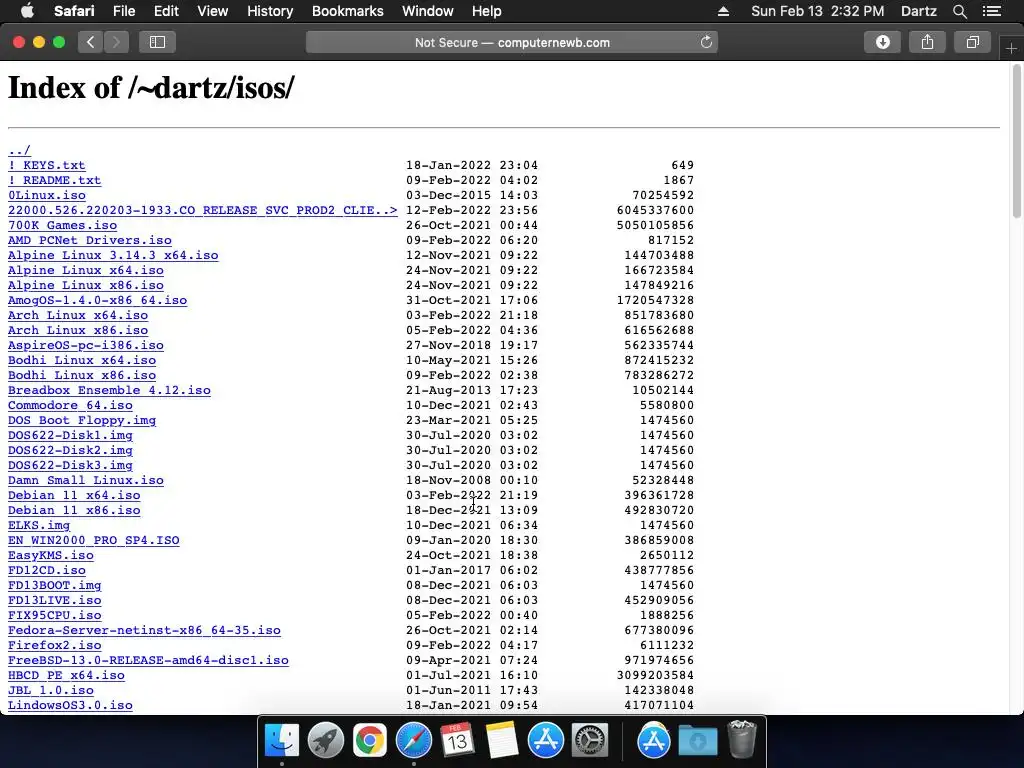Image resolution: width=1024 pixels, height=768 pixels.
Task: Open Applications folder in Dock
Action: pyautogui.click(x=654, y=741)
